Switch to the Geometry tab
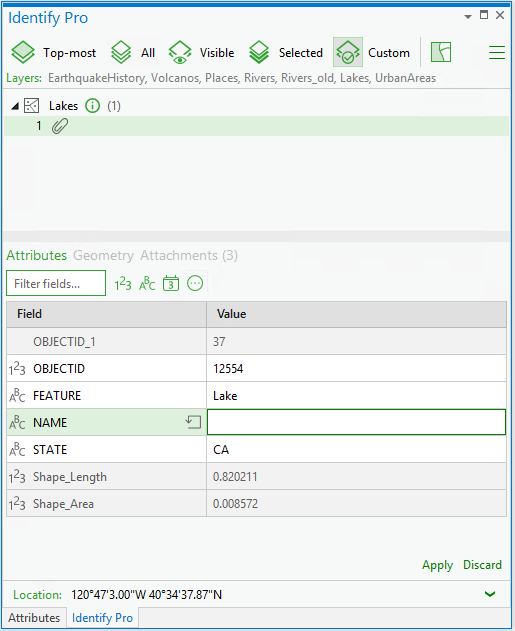Image resolution: width=515 pixels, height=631 pixels. click(103, 256)
